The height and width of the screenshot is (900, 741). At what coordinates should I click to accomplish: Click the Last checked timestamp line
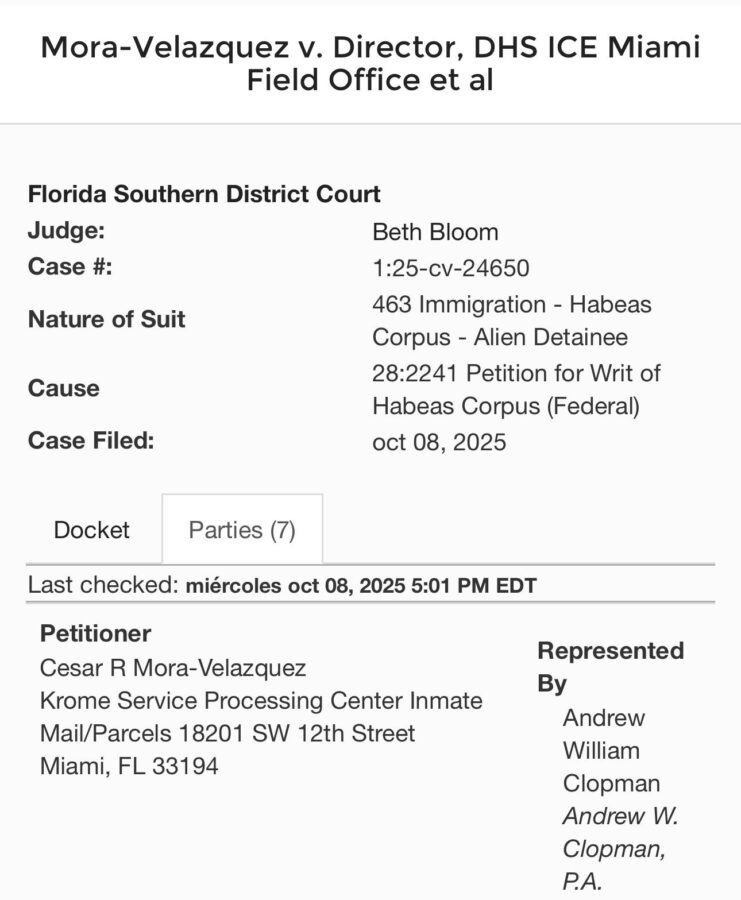coord(282,586)
